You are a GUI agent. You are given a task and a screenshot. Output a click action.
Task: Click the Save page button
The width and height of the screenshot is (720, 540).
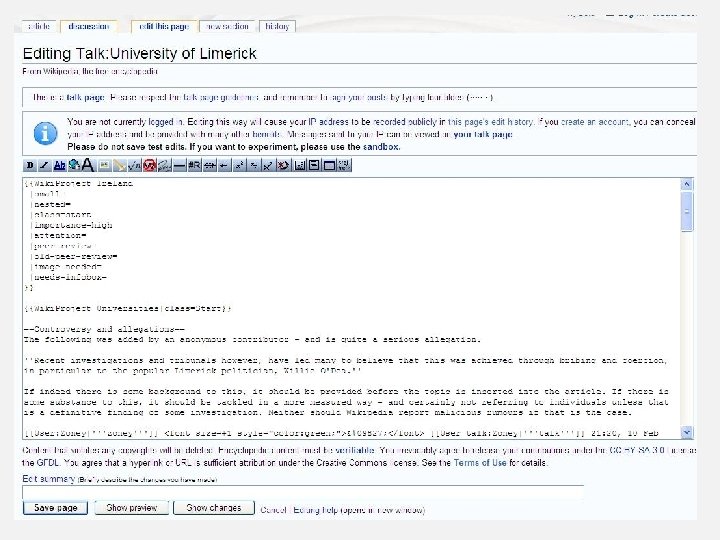55,508
